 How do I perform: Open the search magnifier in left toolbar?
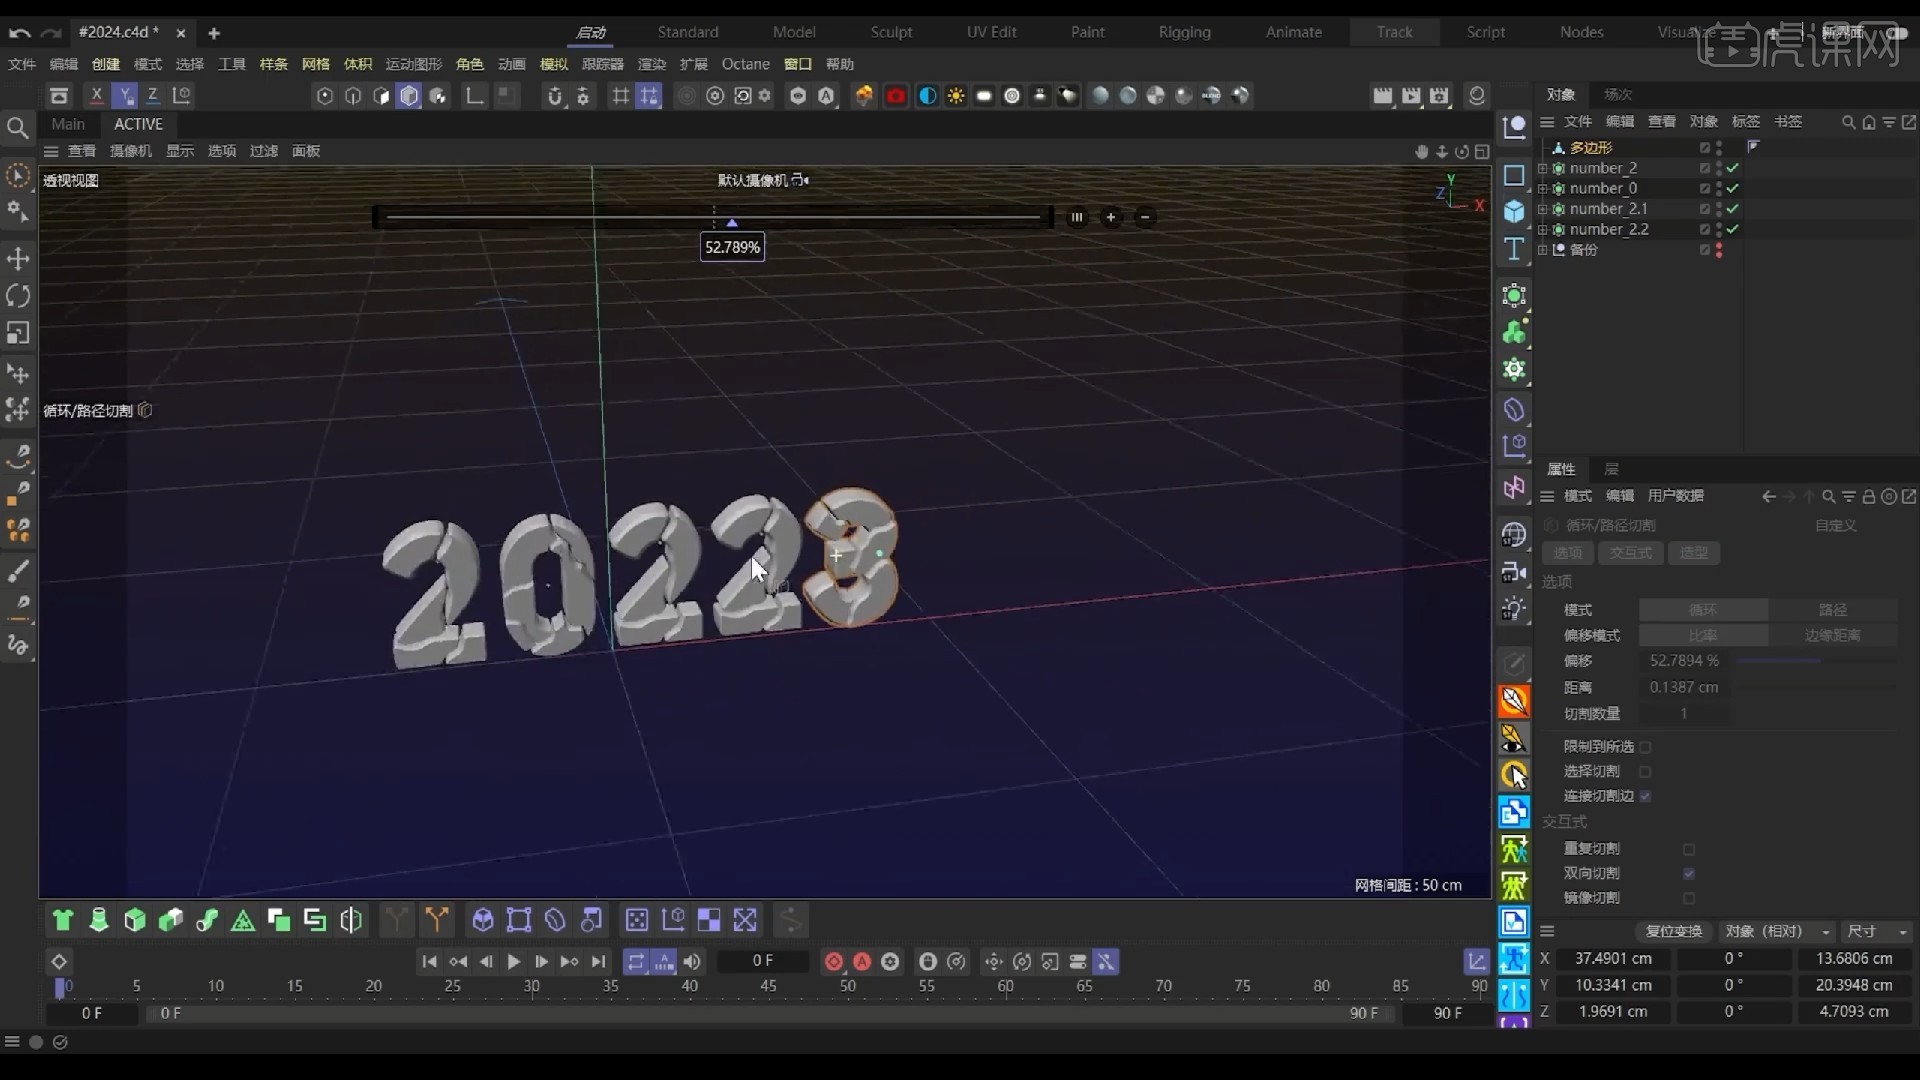tap(17, 127)
